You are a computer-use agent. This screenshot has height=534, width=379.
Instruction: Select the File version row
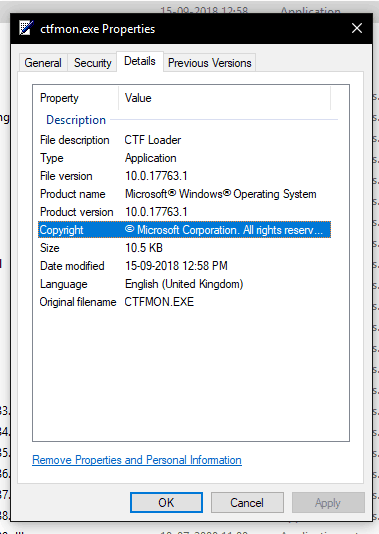tap(184, 176)
